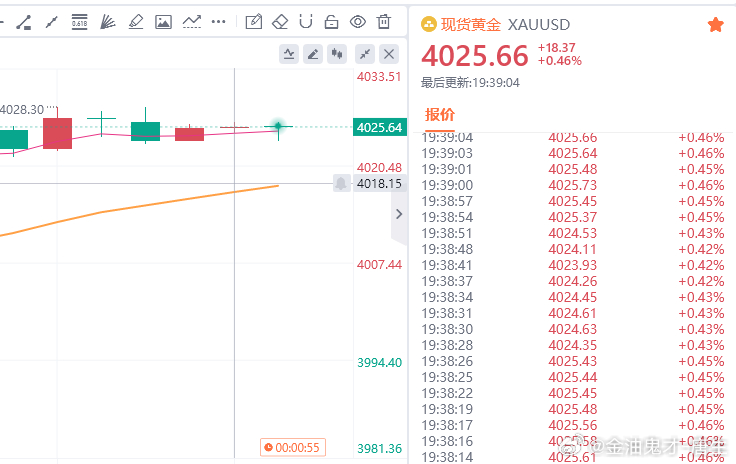
Task: Toggle the favorite star for XAUUSD
Action: pos(715,24)
